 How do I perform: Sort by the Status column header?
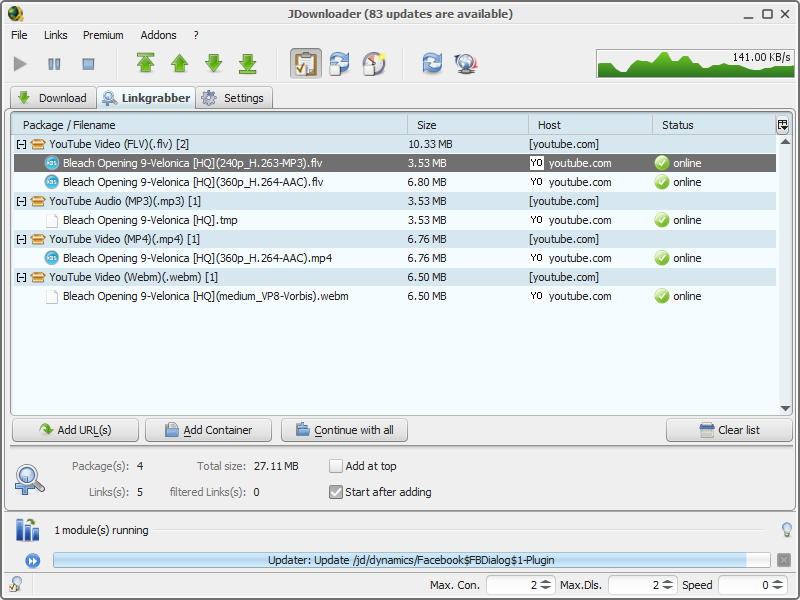714,125
